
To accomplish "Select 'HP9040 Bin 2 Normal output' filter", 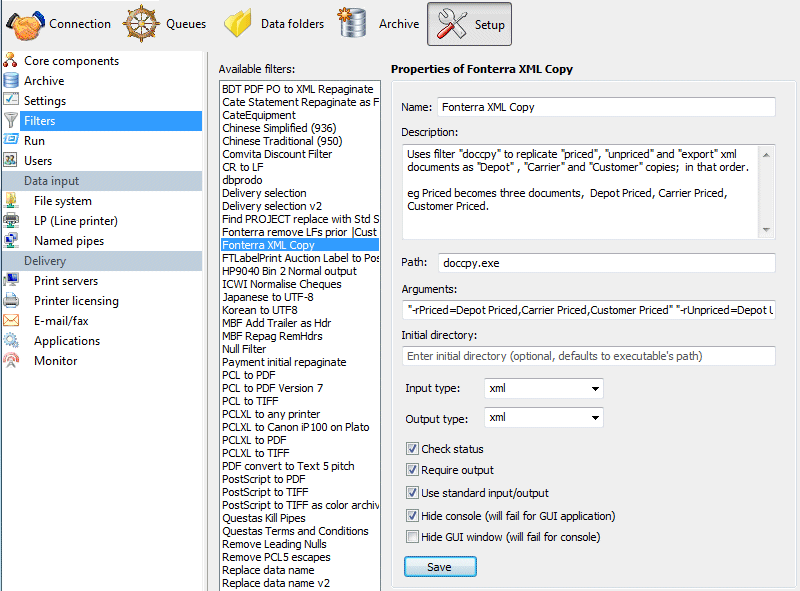I will [x=289, y=271].
